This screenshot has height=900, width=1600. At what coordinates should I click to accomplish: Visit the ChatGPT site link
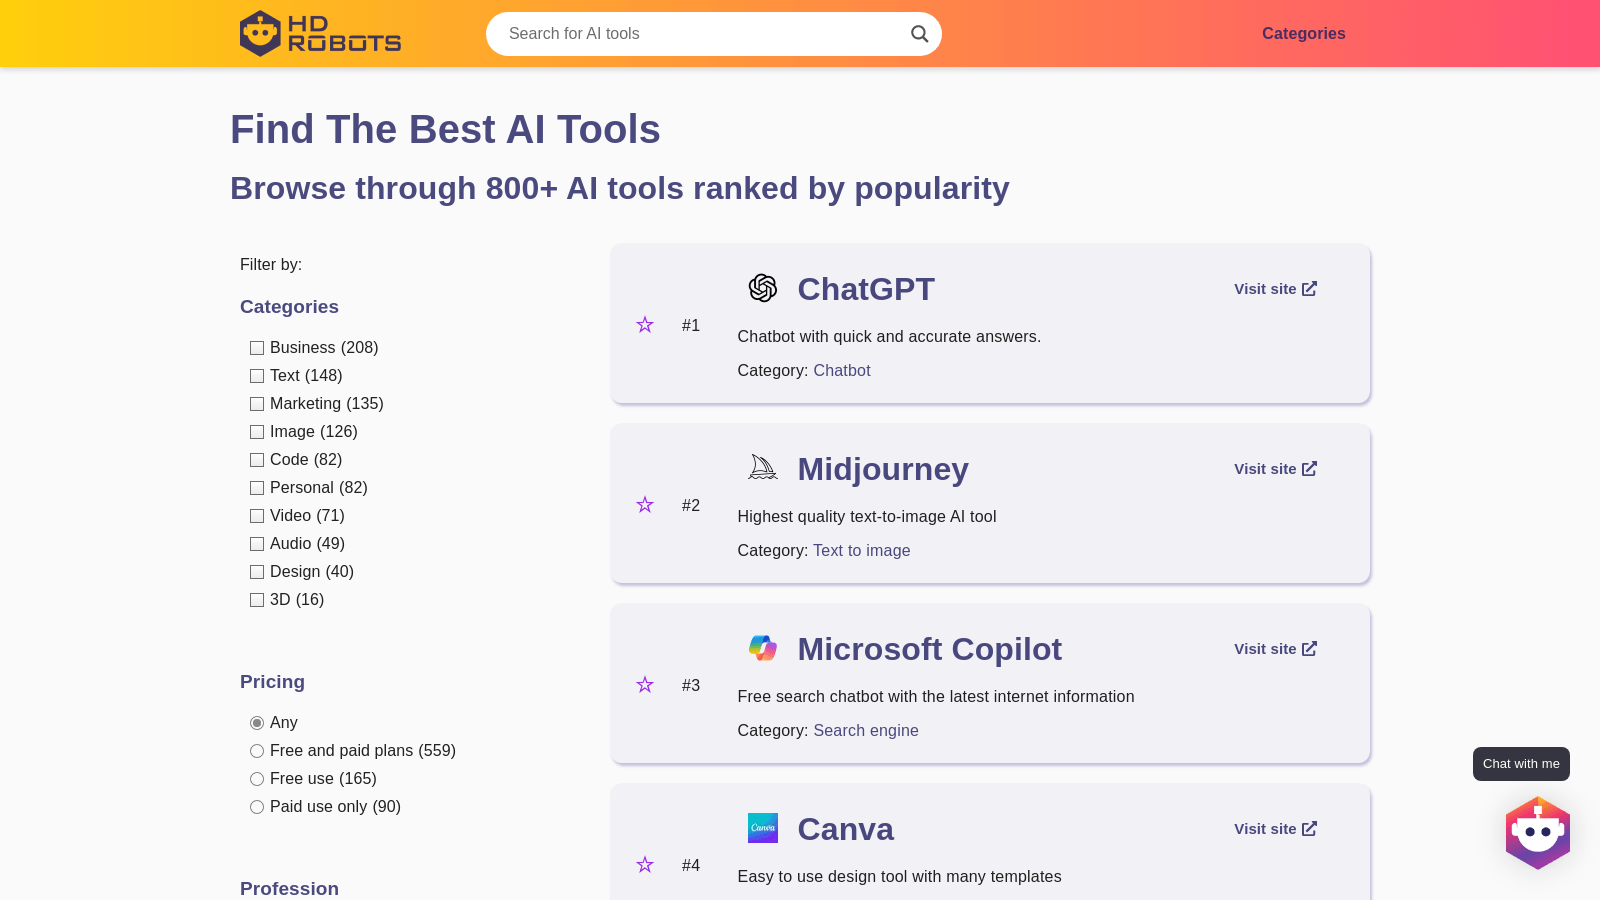(1275, 289)
